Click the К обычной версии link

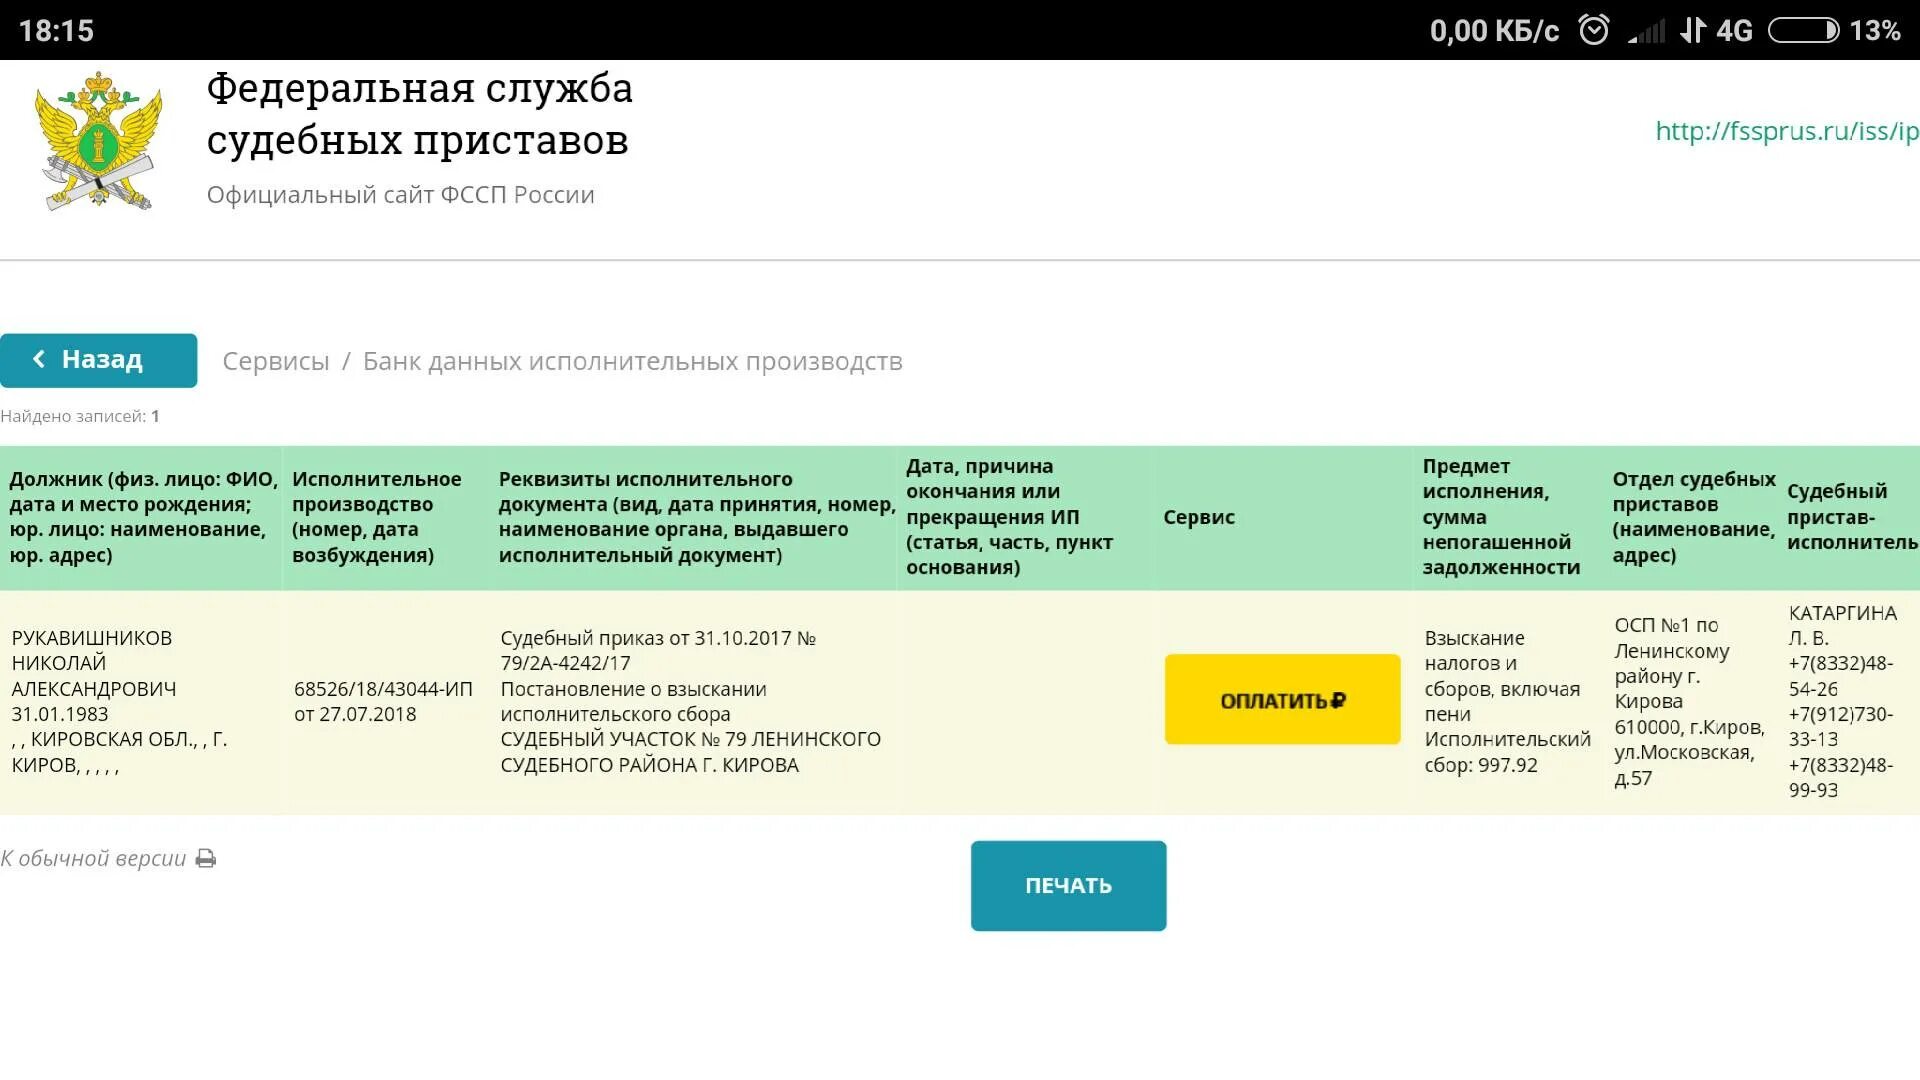coord(93,859)
